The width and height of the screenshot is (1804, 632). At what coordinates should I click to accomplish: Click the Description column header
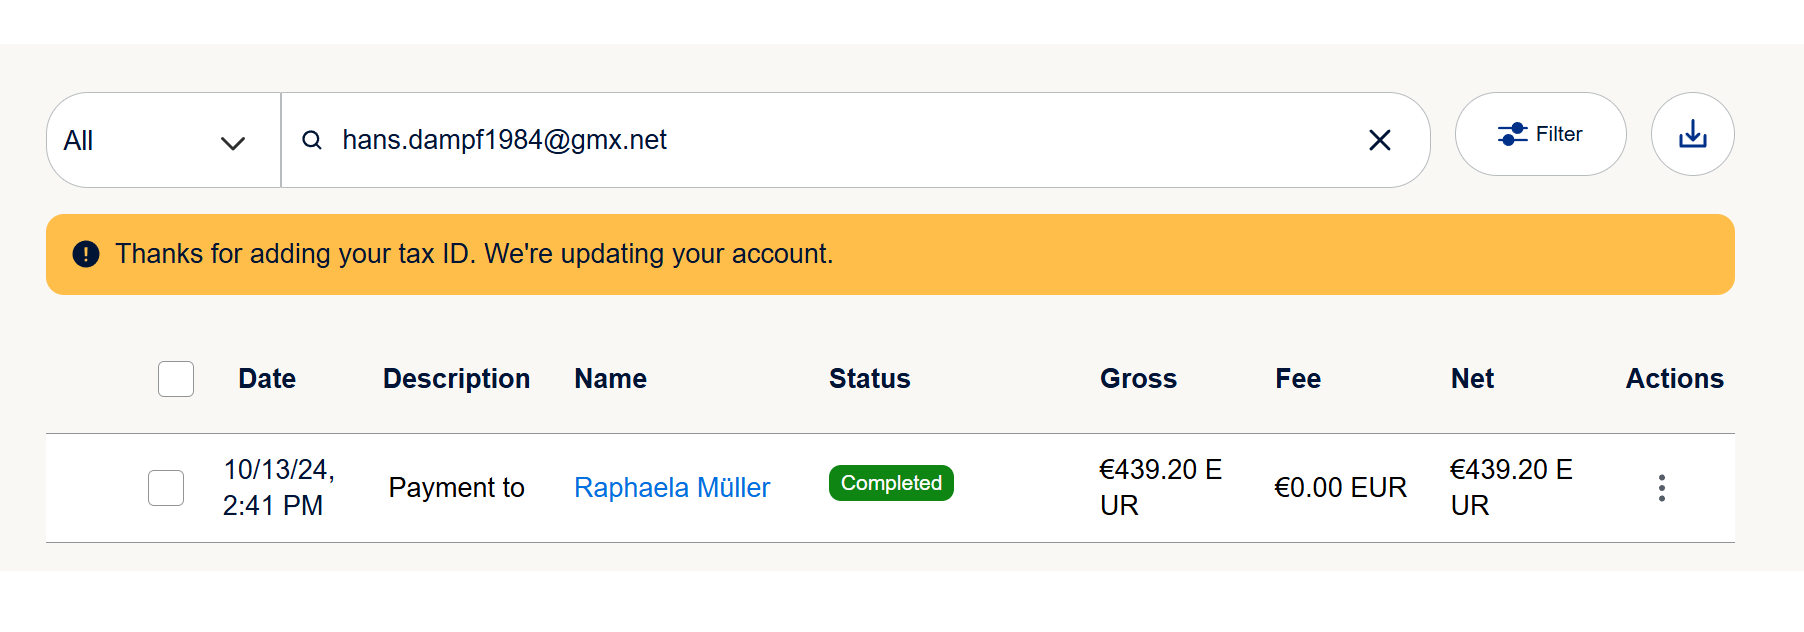(x=456, y=379)
